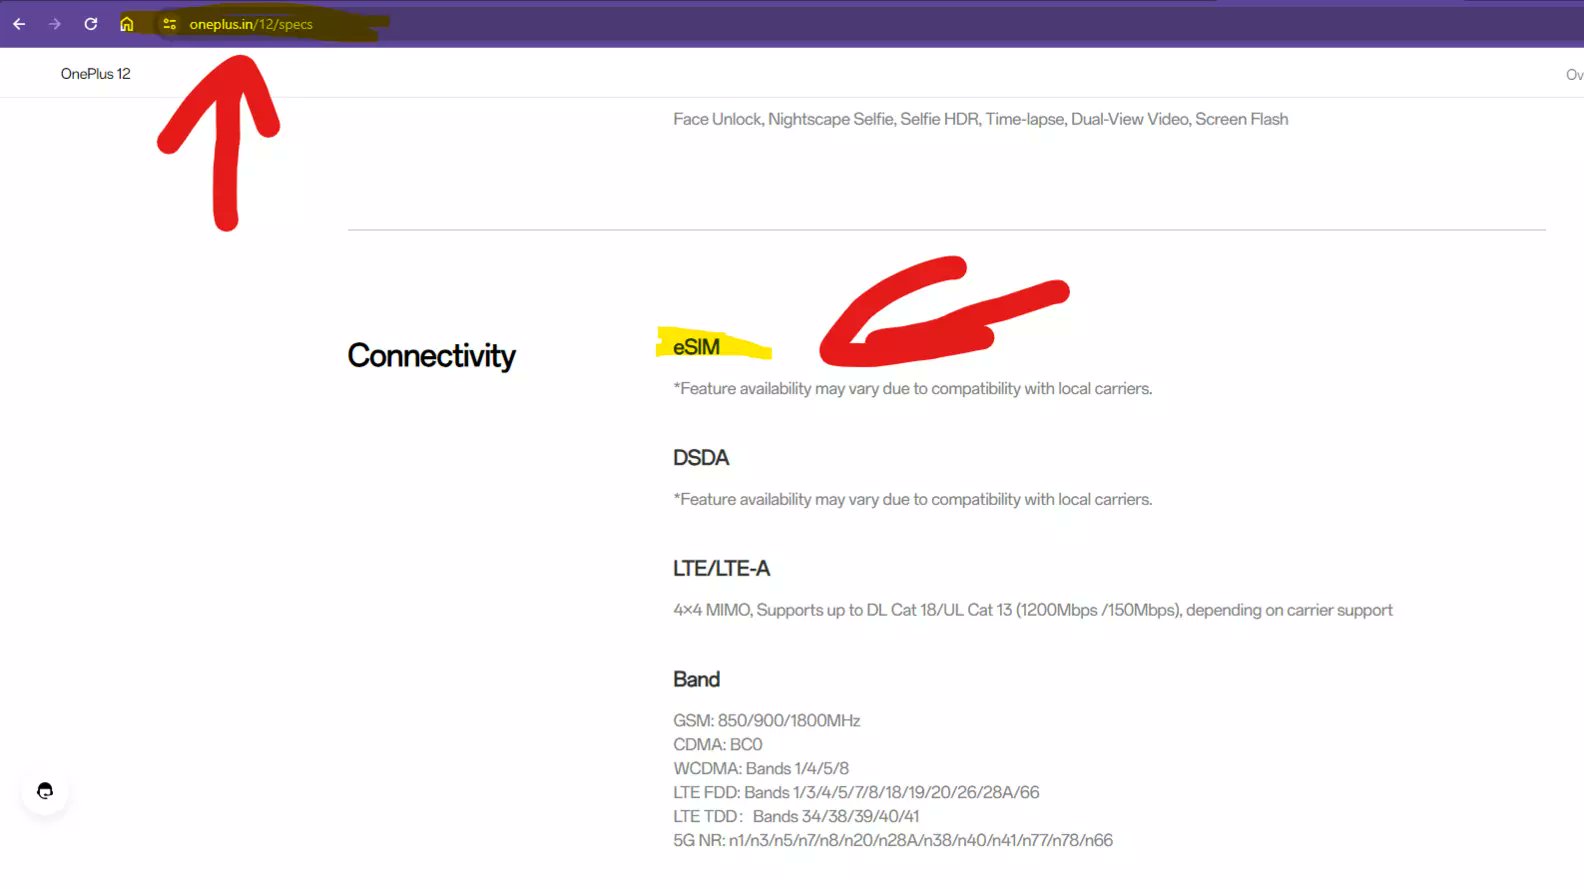Viewport: 1584px width, 889px height.
Task: Open the OnePlus 12 product nav link
Action: pos(95,74)
